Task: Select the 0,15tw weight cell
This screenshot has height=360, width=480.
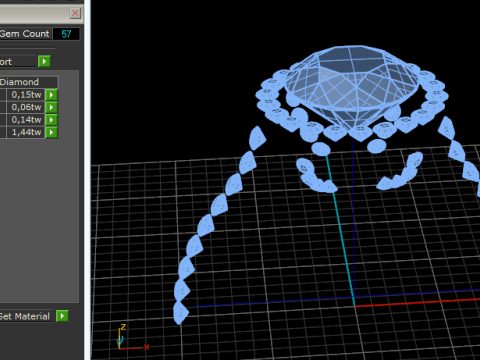Action: point(26,95)
